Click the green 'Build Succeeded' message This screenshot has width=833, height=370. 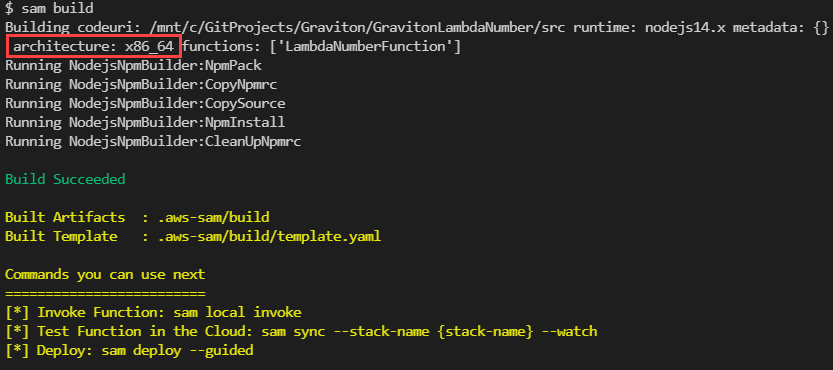tap(65, 179)
